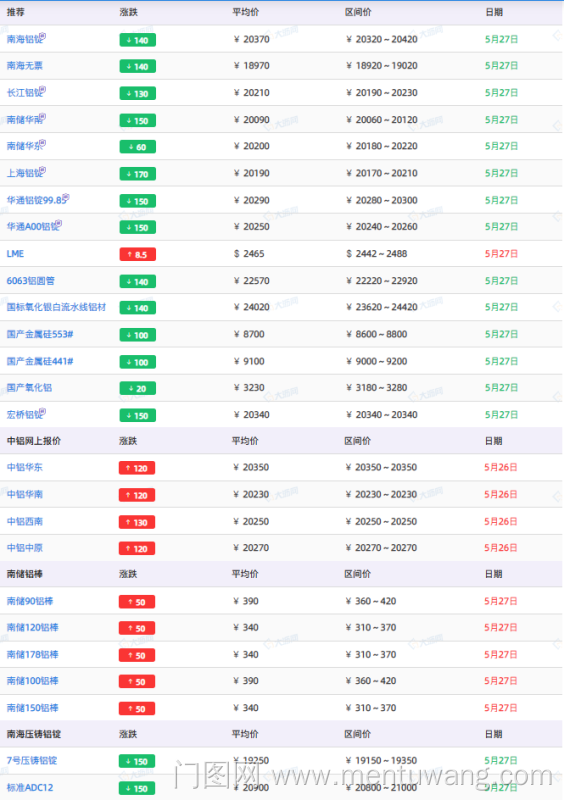The width and height of the screenshot is (564, 800).
Task: Click the ¥ 9100 average price
Action: (249, 361)
